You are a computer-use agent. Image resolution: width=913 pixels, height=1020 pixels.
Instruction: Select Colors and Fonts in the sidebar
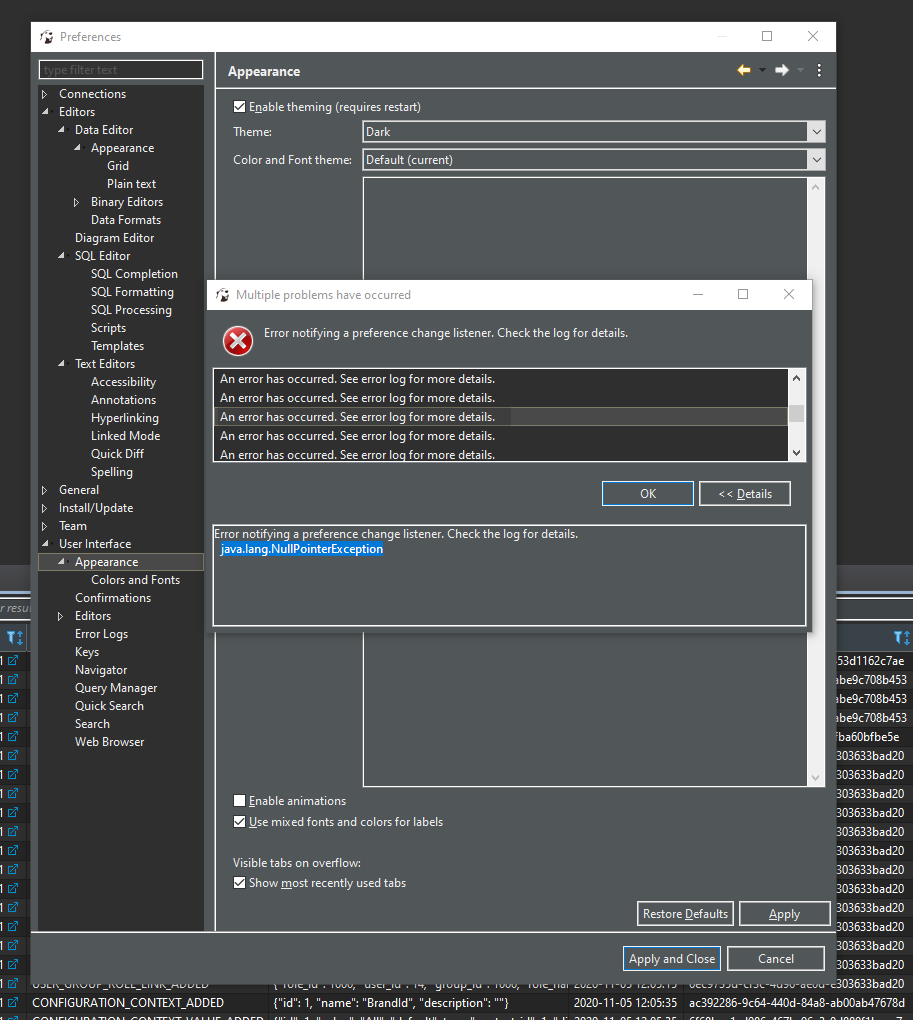pos(135,579)
